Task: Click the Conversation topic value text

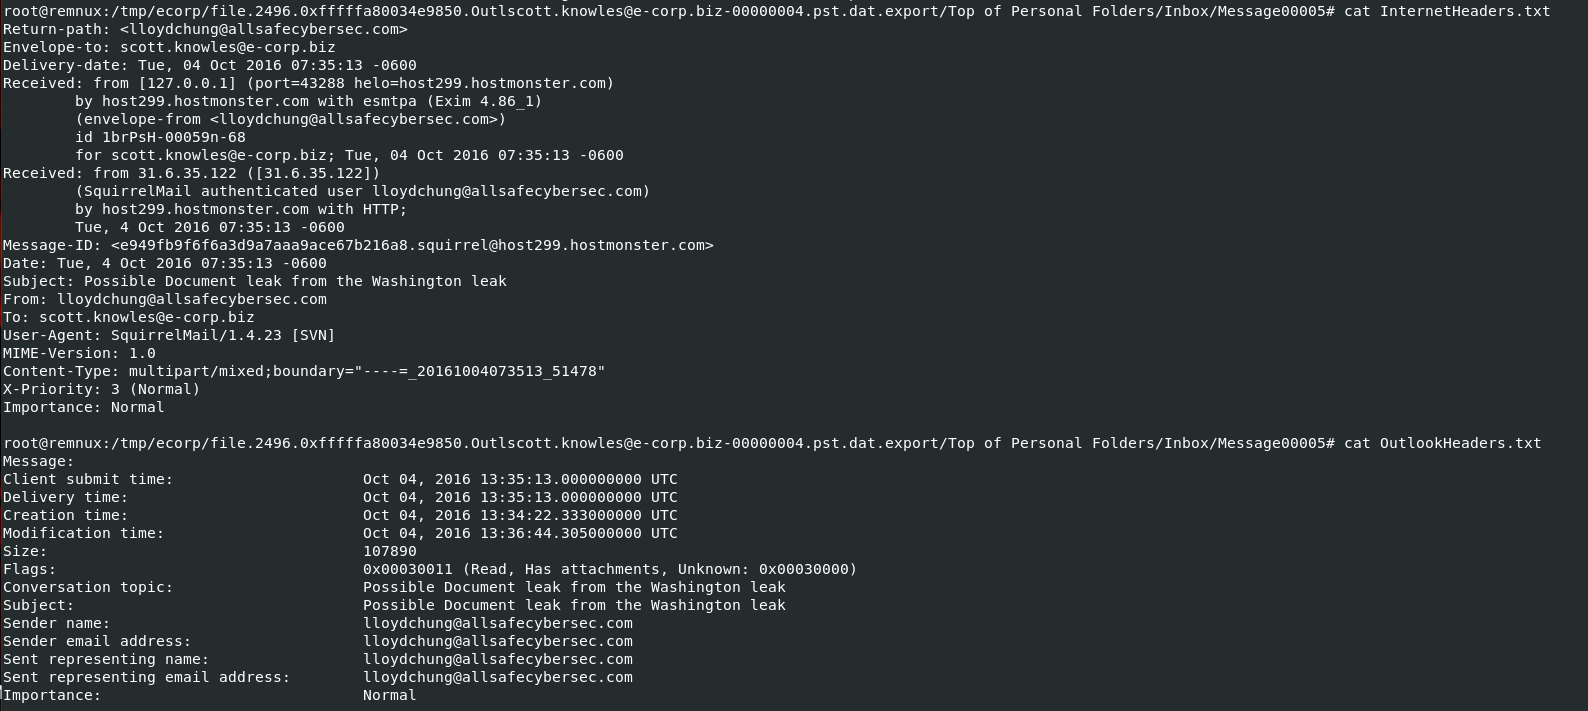Action: (574, 587)
